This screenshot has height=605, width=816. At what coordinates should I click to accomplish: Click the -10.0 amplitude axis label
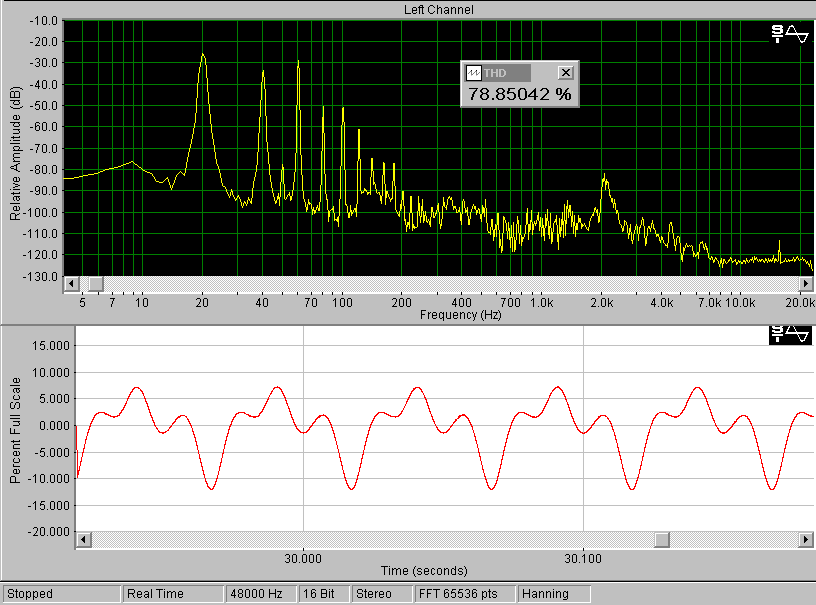point(43,21)
